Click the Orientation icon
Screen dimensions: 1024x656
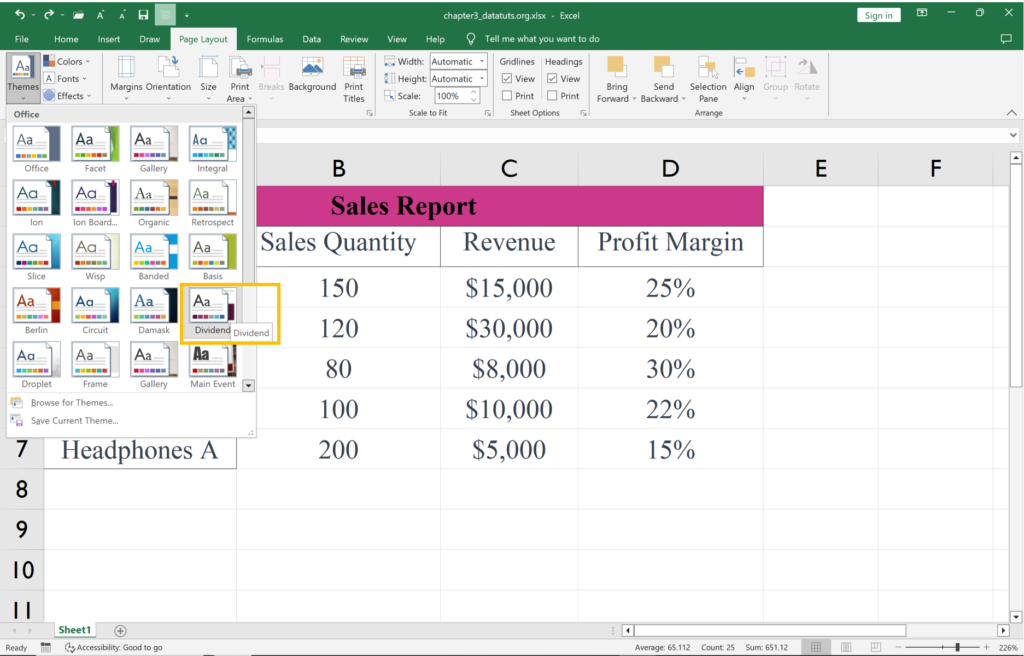click(x=168, y=74)
